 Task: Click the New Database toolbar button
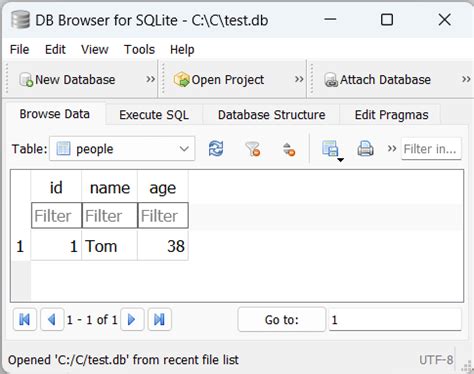[x=67, y=80]
